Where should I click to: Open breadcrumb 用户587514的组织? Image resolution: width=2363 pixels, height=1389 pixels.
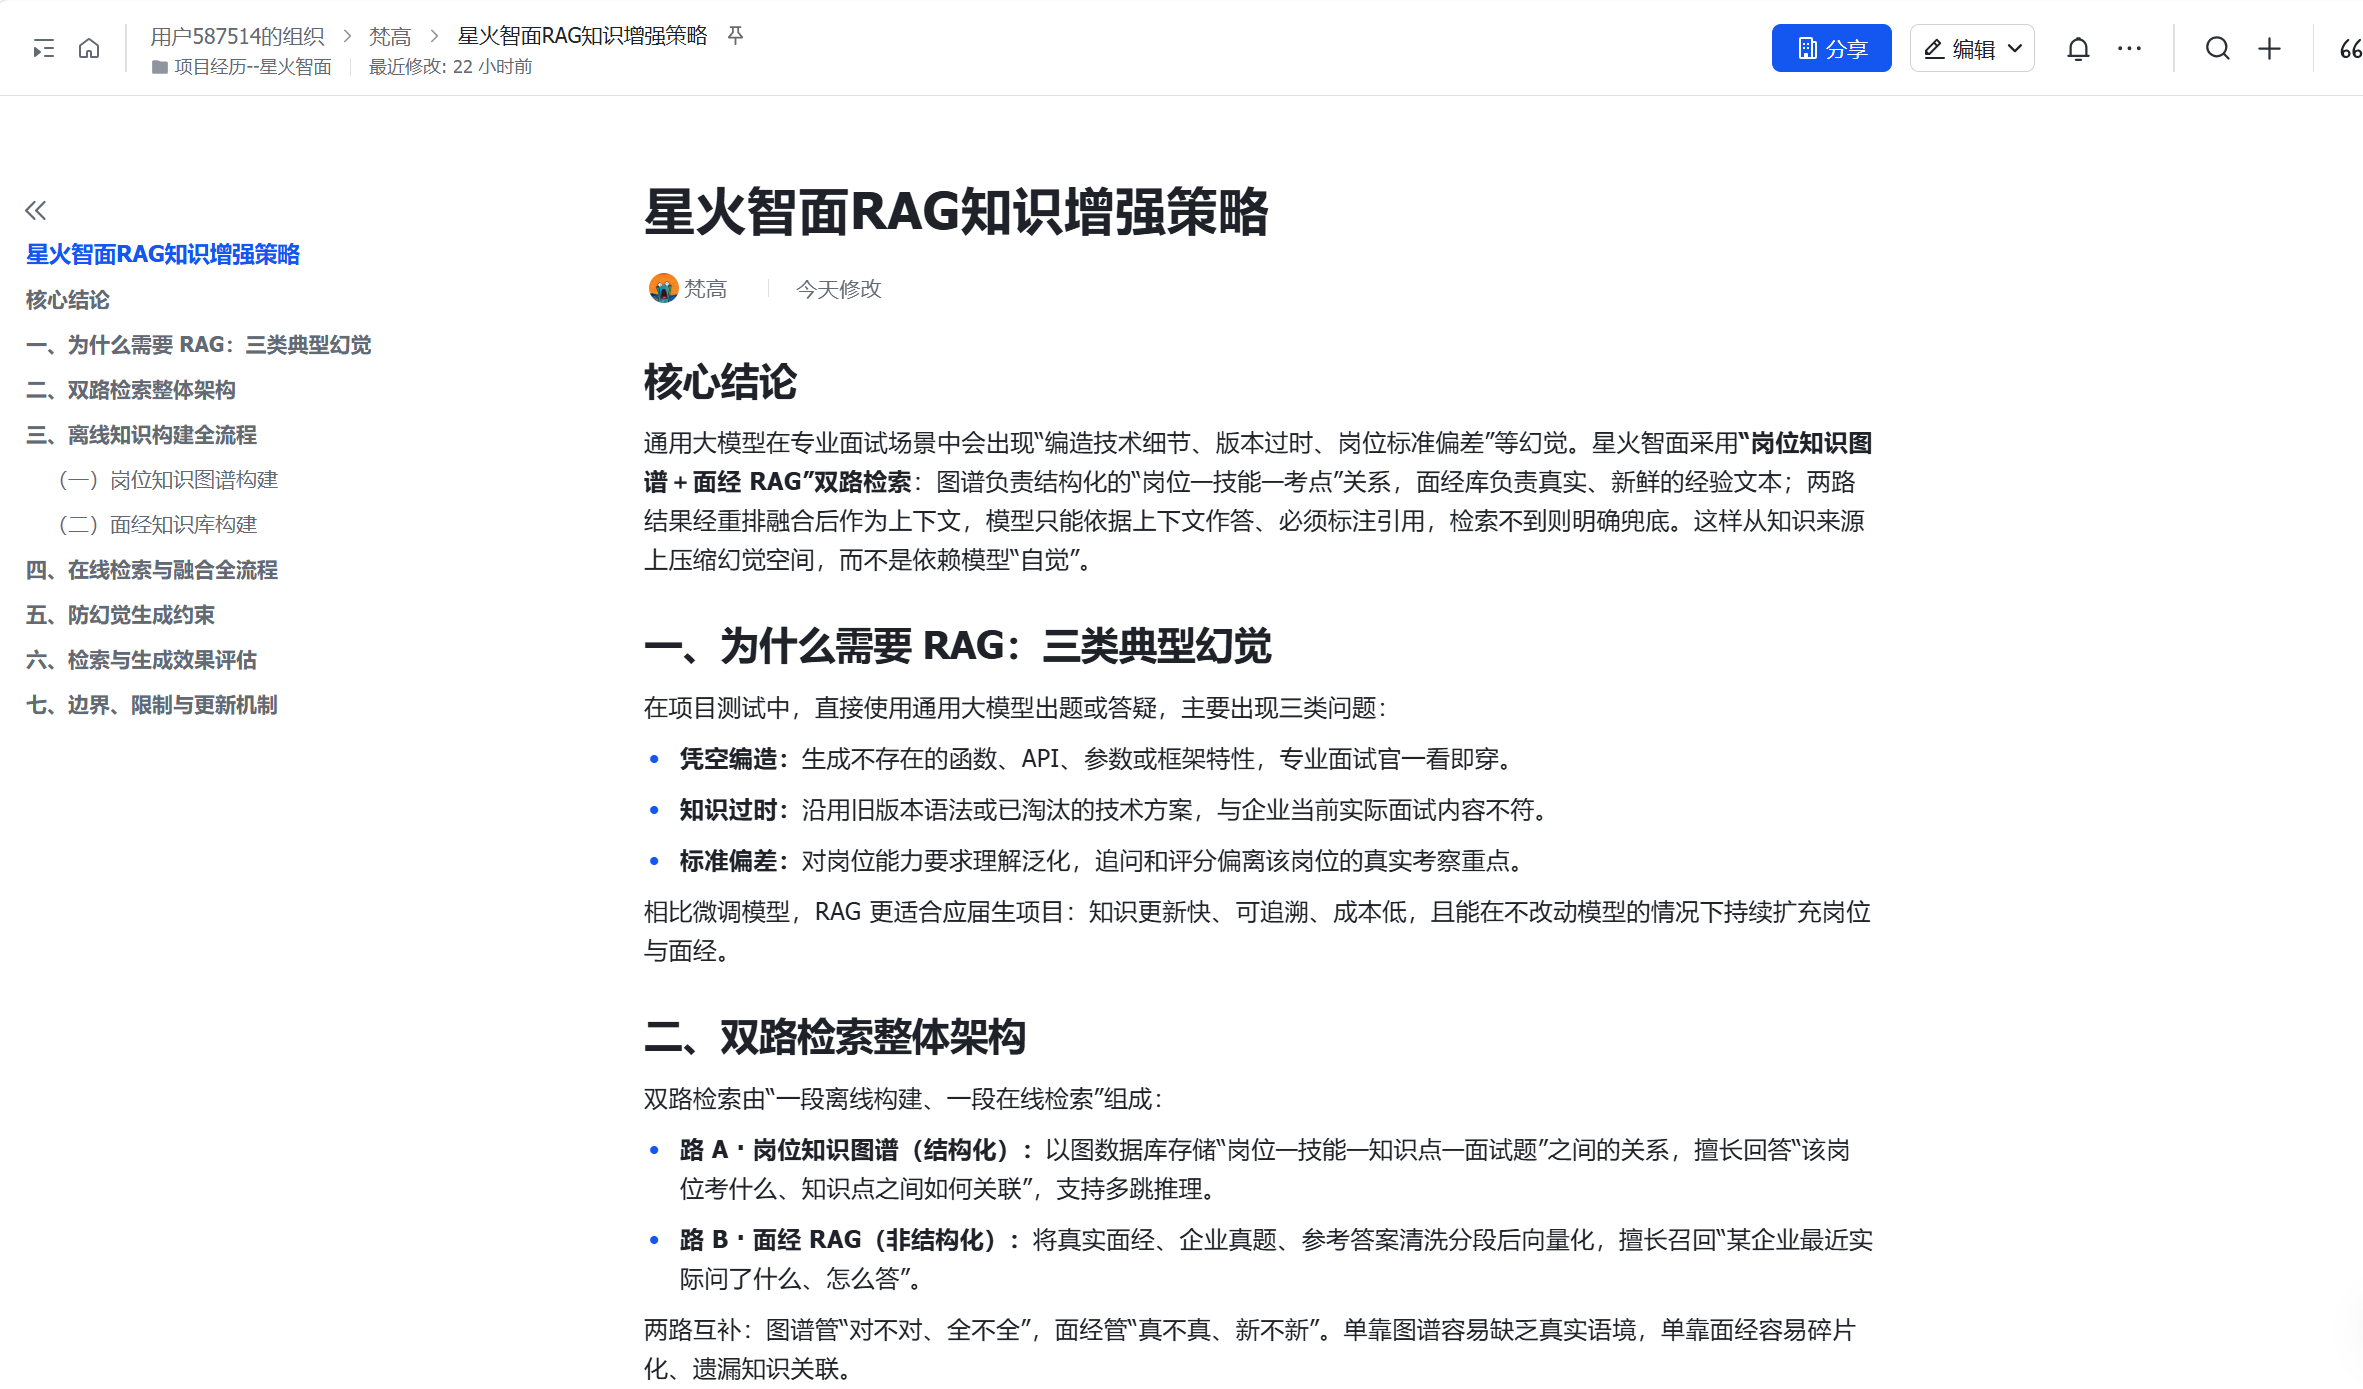[x=237, y=36]
